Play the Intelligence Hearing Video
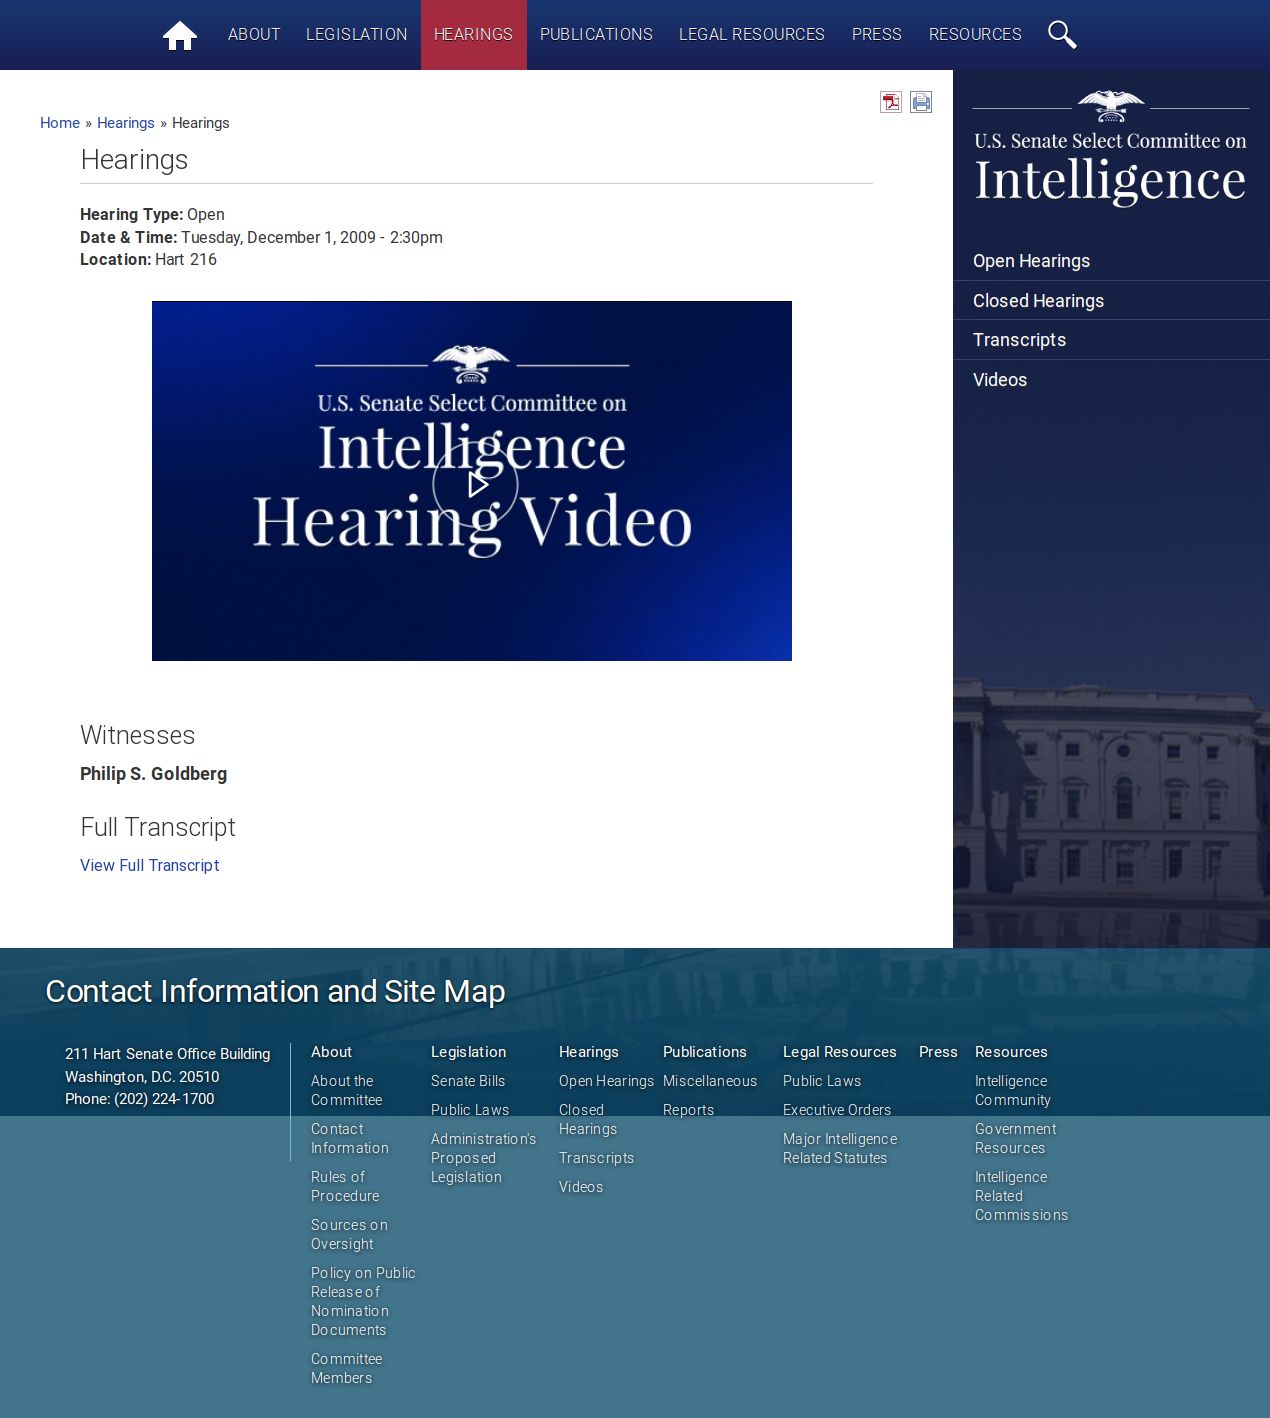1270x1418 pixels. pyautogui.click(x=475, y=484)
